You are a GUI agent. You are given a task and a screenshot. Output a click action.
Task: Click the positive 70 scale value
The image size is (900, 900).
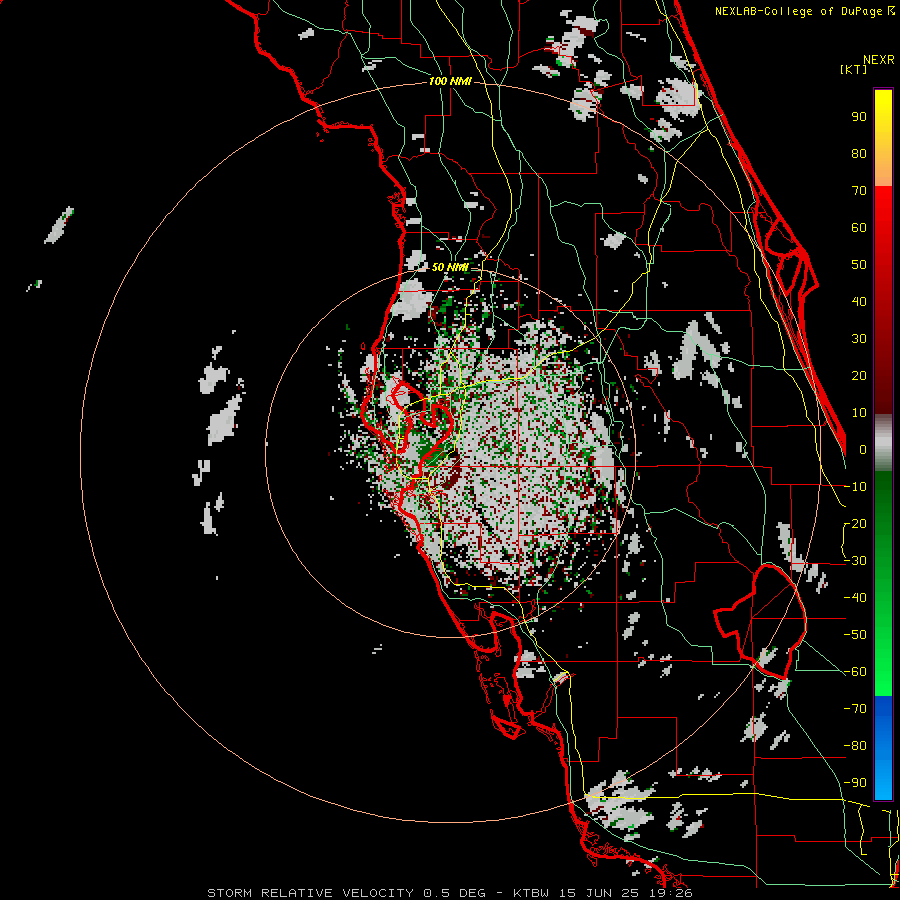859,191
